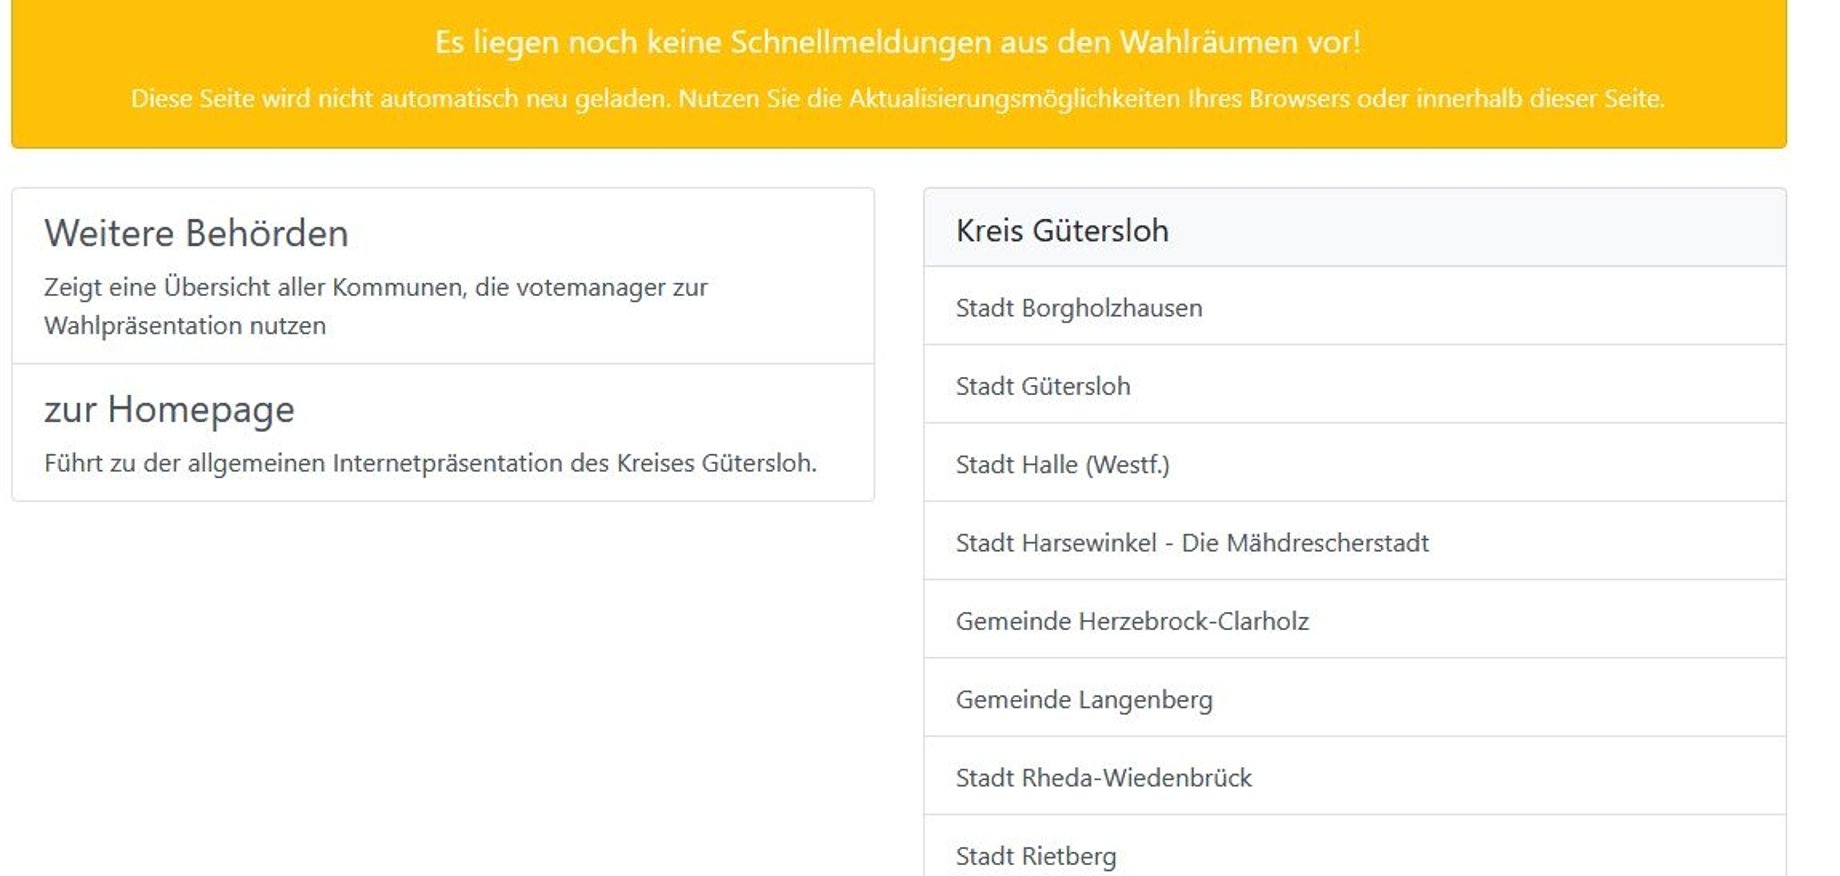Screen dimensions: 1840x876
Task: Click the reload hint text in the banner
Action: [898, 99]
